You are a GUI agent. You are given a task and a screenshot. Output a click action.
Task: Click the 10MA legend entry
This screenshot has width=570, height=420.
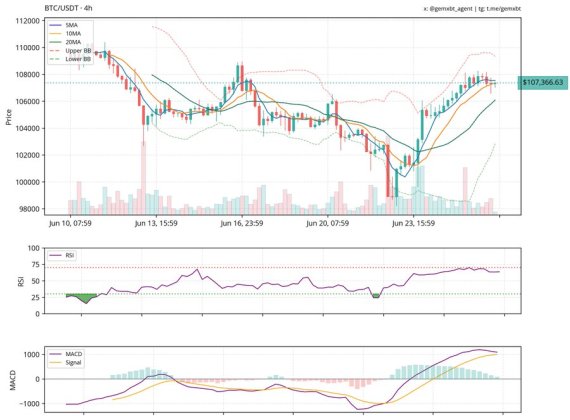click(x=65, y=33)
